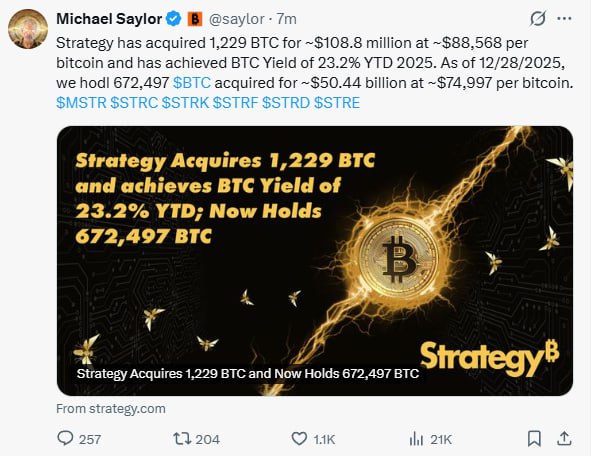Open the view analytics bar-chart icon

(x=417, y=438)
